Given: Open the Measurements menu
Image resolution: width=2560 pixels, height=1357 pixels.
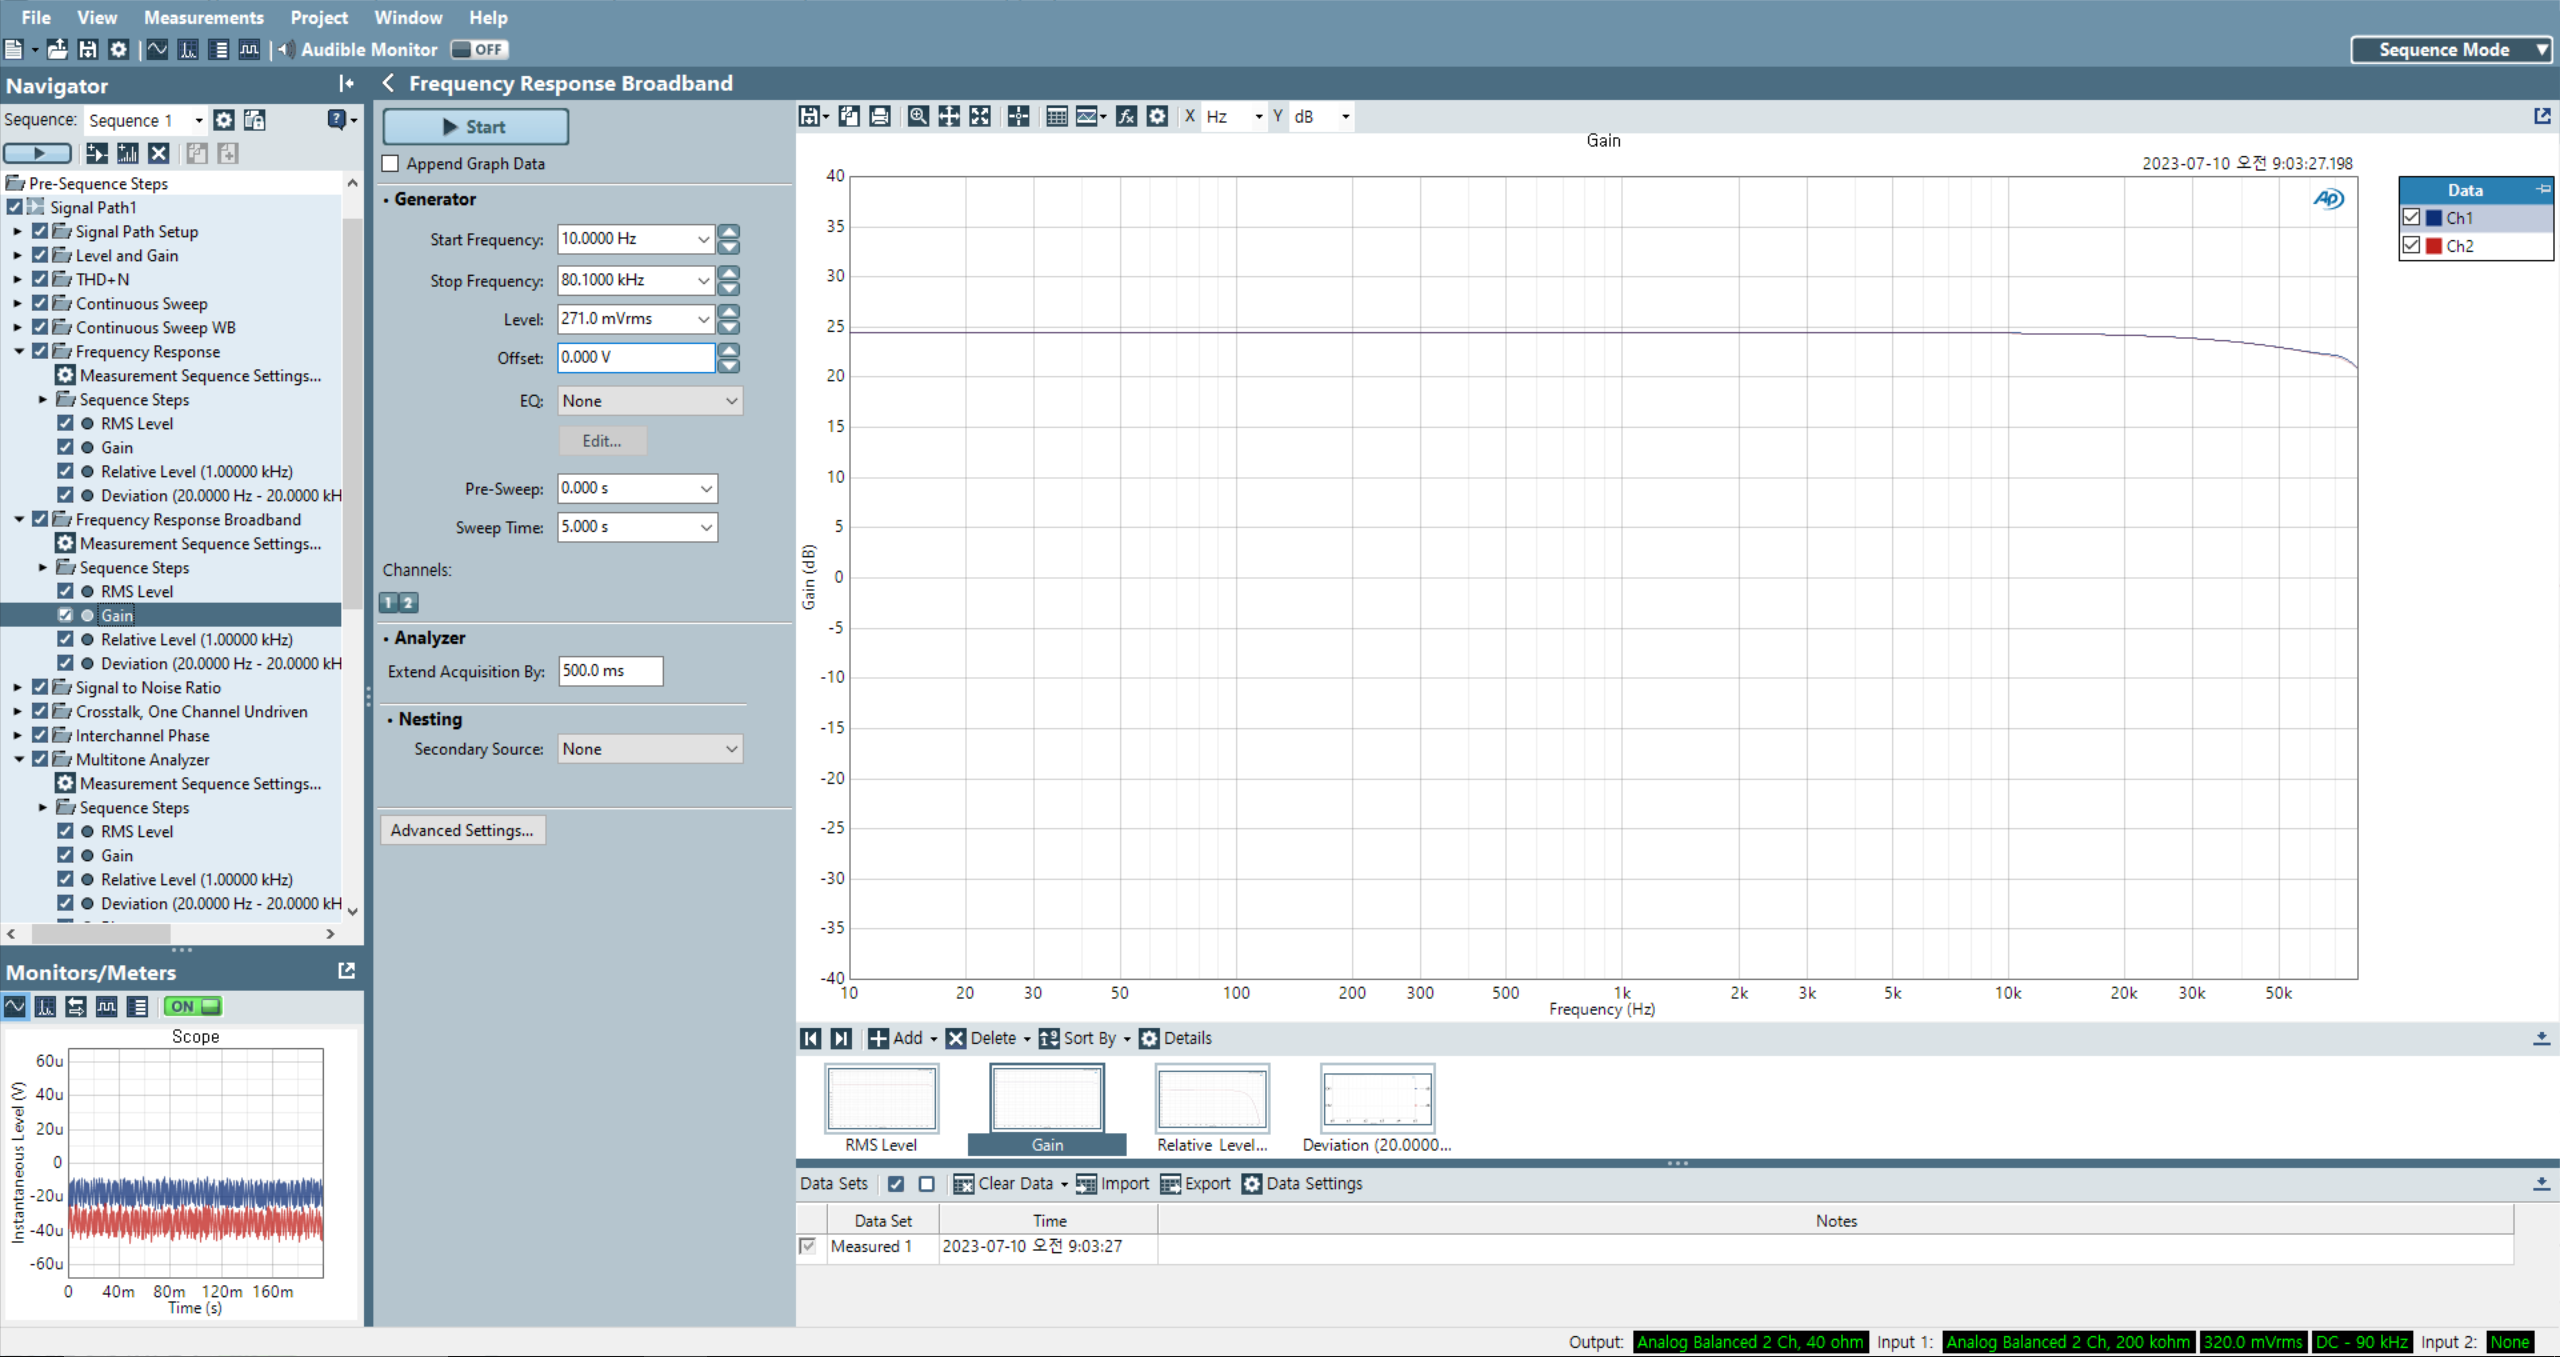Looking at the screenshot, I should [203, 17].
